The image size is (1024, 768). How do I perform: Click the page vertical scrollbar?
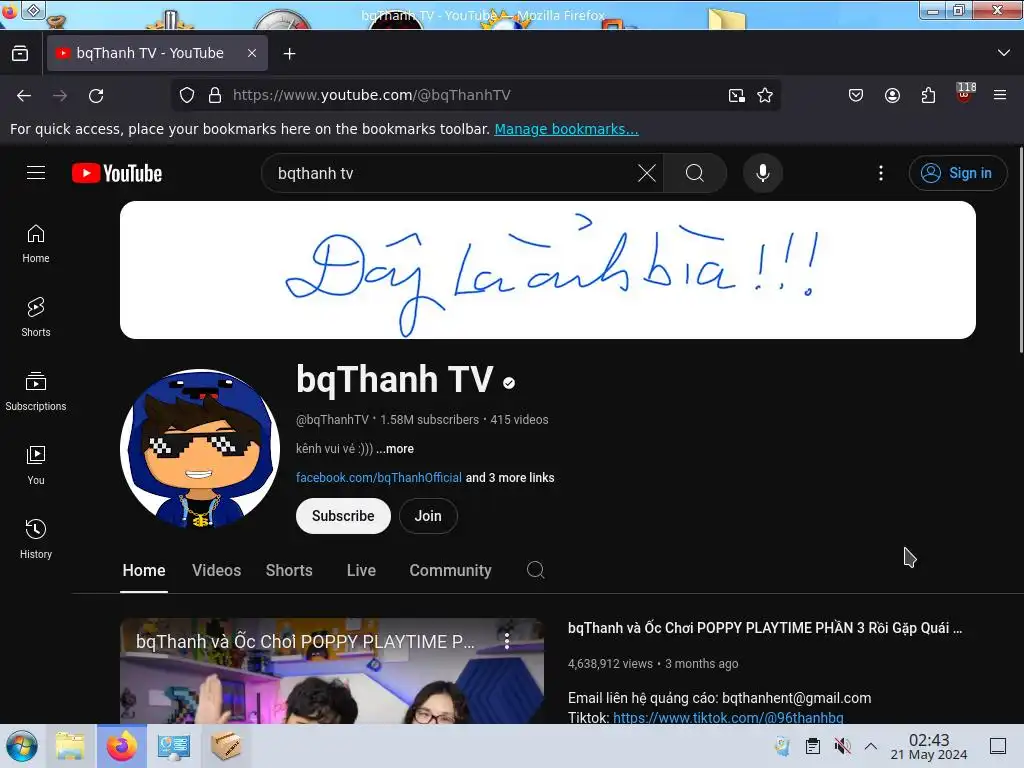[x=1020, y=250]
